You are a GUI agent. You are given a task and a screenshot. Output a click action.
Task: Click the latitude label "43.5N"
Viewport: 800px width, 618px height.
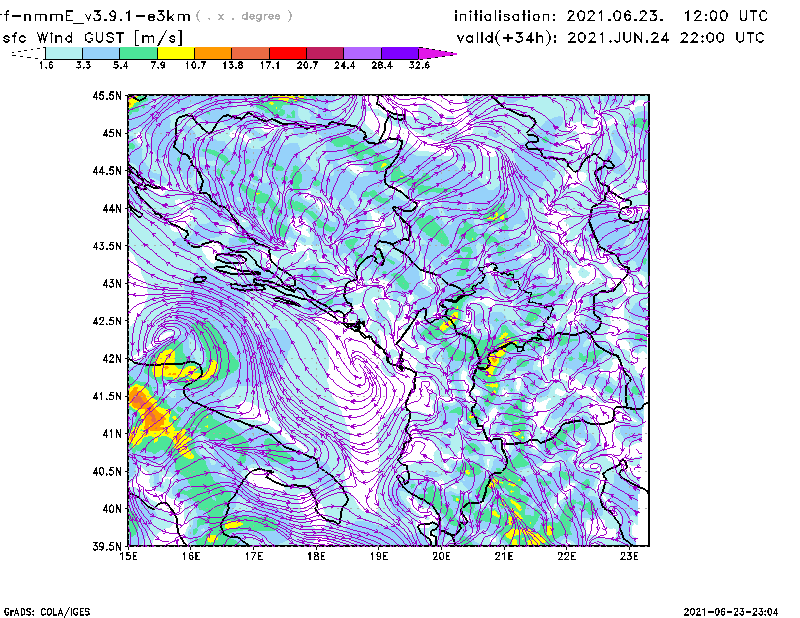[x=107, y=246]
